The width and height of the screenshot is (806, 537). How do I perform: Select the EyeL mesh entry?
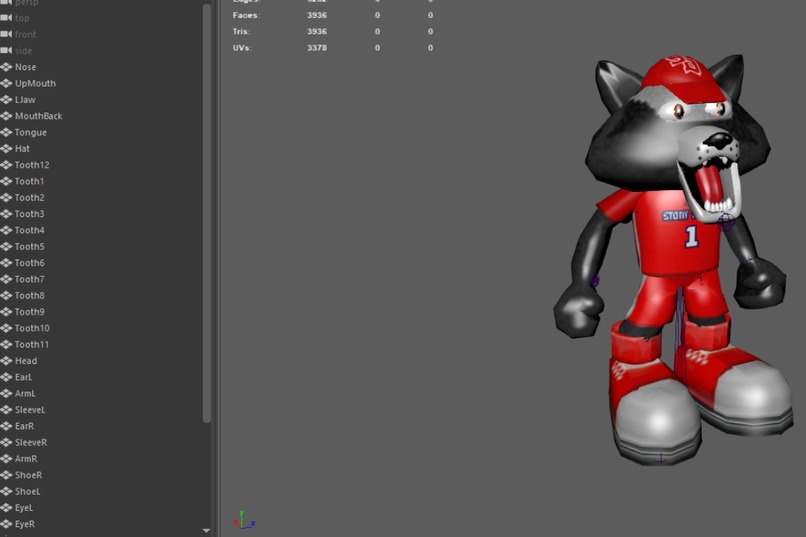point(24,508)
